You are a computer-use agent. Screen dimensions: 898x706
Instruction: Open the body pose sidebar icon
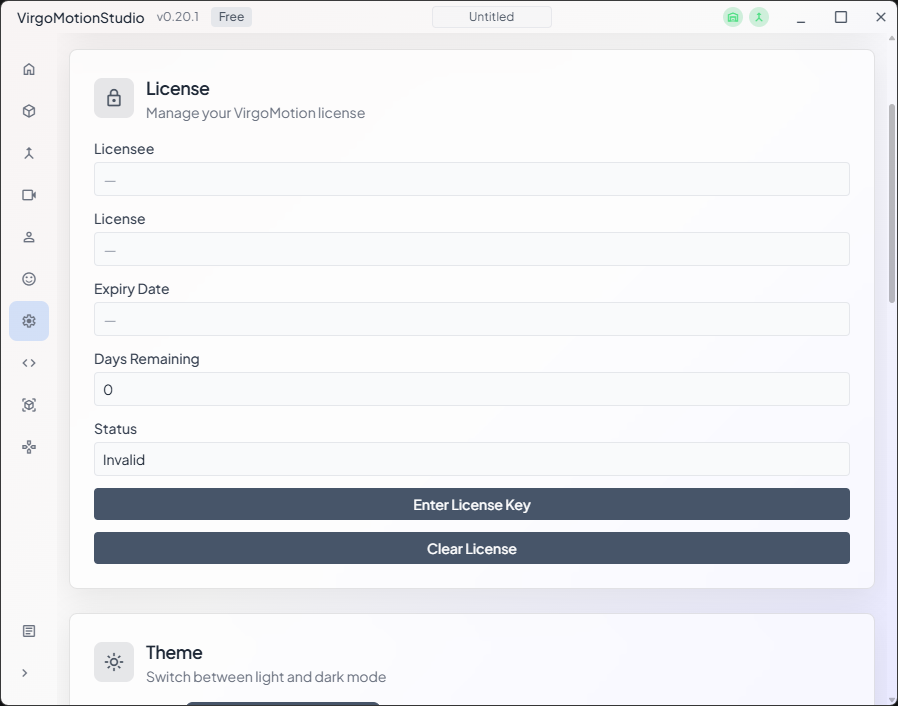[29, 153]
